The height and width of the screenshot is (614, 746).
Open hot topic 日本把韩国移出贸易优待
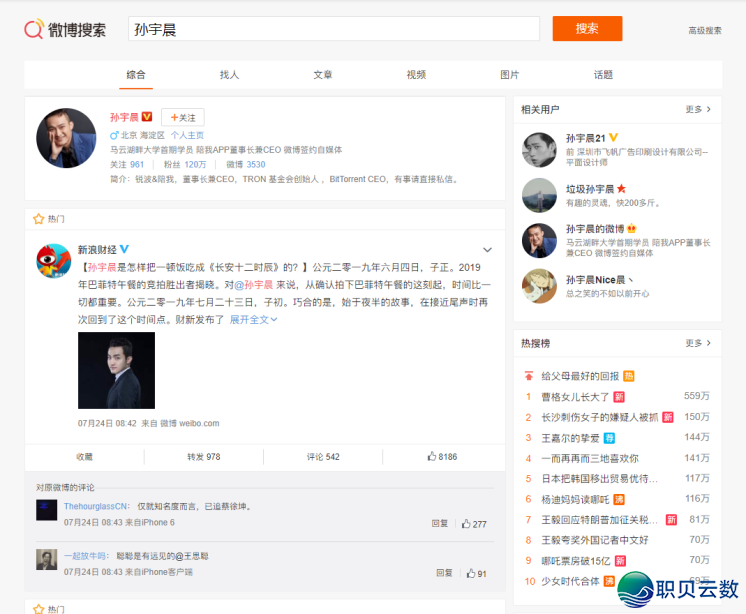[599, 479]
